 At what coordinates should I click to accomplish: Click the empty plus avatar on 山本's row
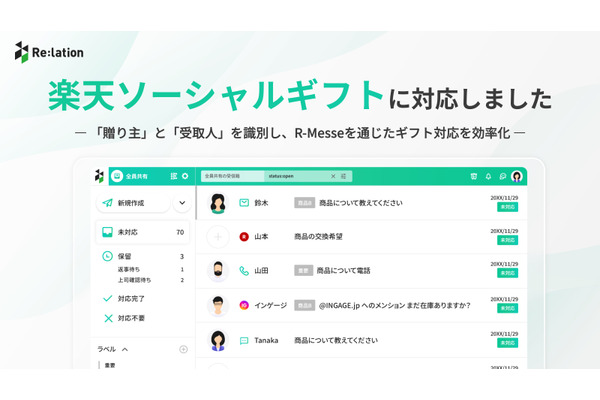click(x=218, y=237)
